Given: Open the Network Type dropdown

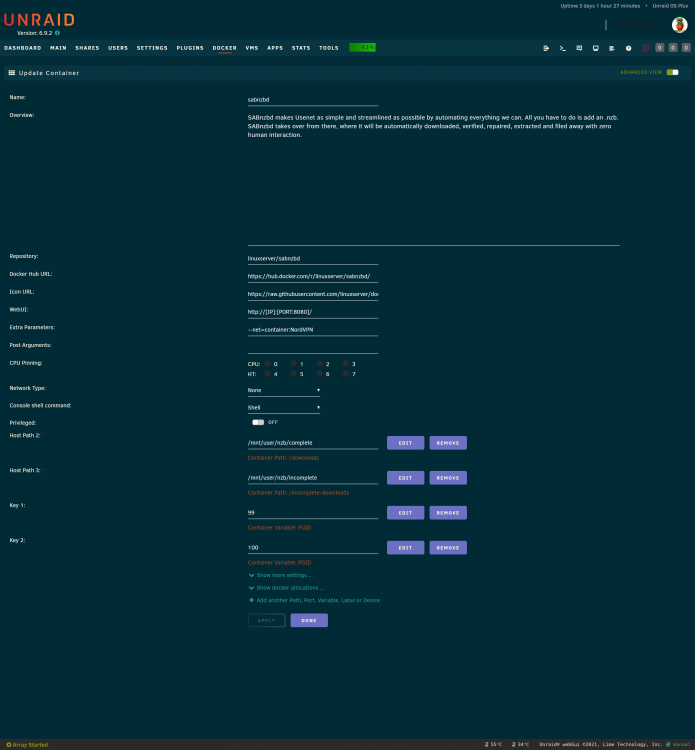Looking at the screenshot, I should (284, 390).
